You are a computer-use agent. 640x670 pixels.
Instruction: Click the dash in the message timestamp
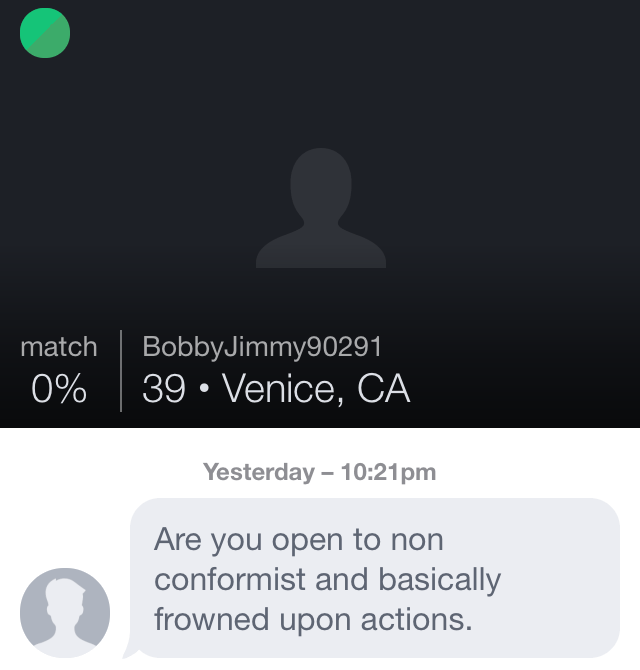click(x=327, y=472)
